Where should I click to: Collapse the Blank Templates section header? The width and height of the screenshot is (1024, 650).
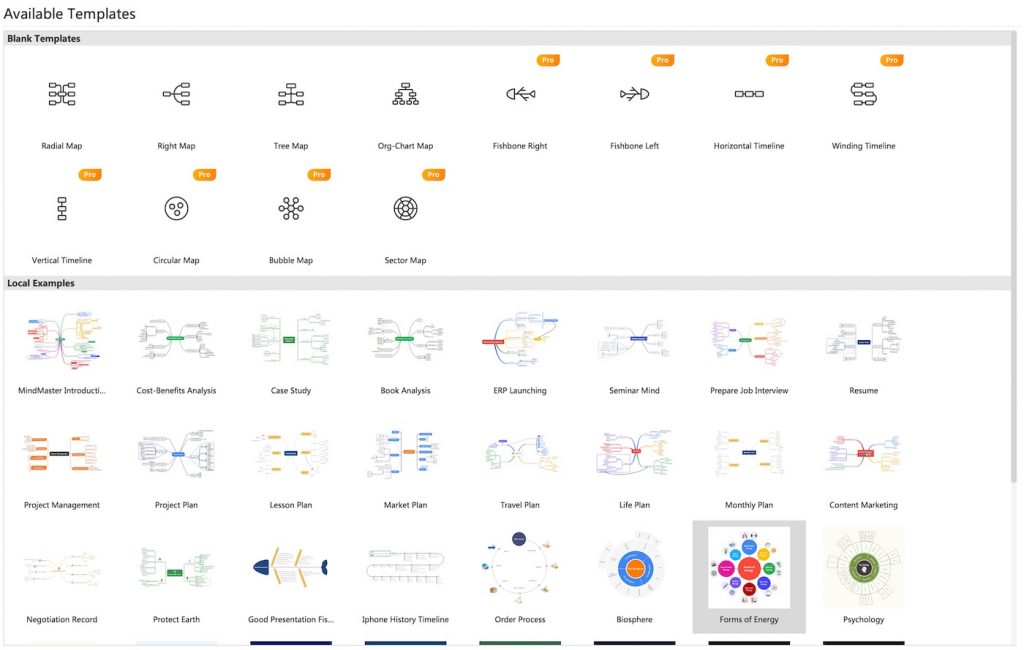[43, 38]
